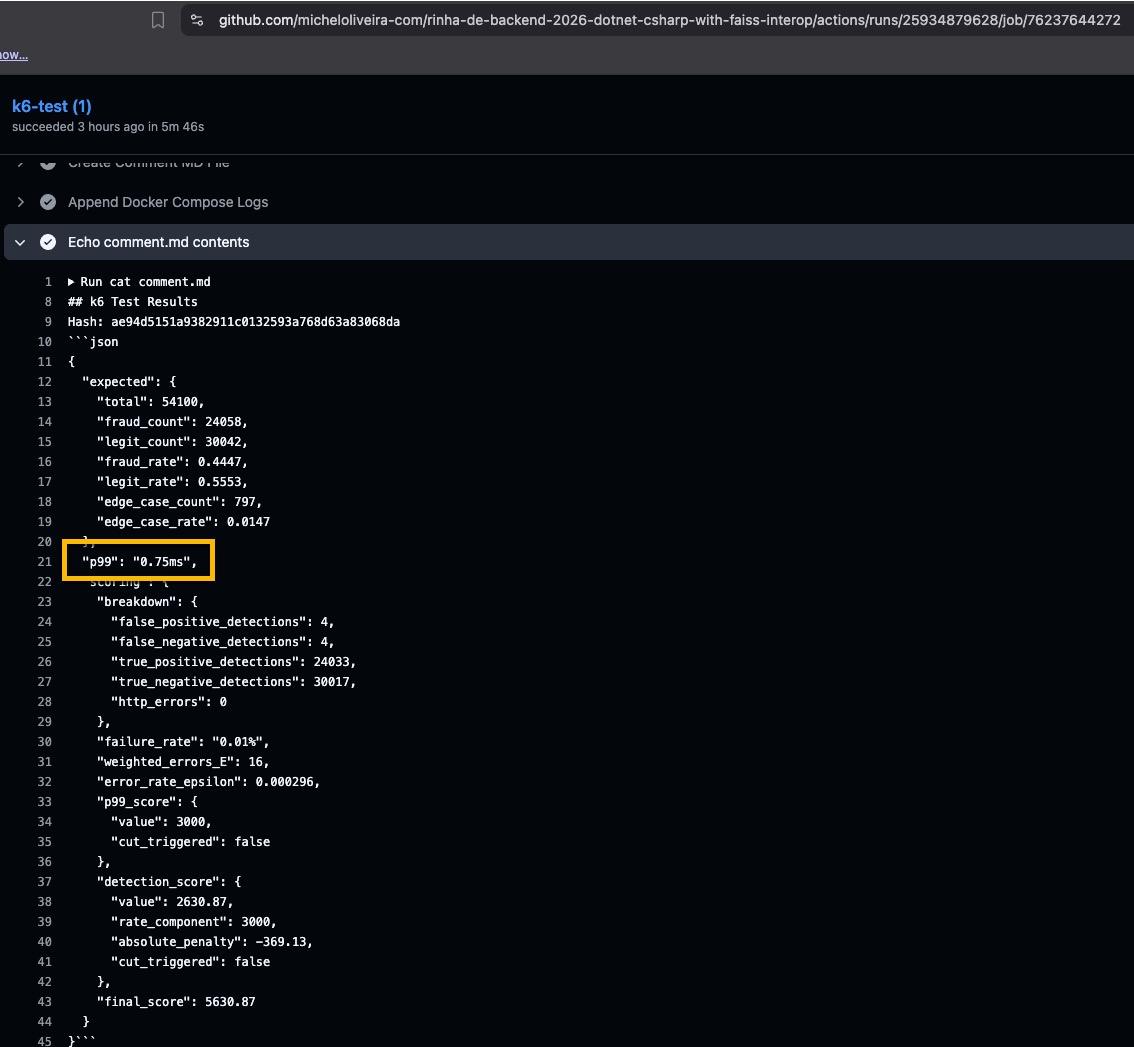Screen dimensions: 1134x1047
Task: Click the Append Docker Compose Logs check icon
Action: tap(48, 202)
